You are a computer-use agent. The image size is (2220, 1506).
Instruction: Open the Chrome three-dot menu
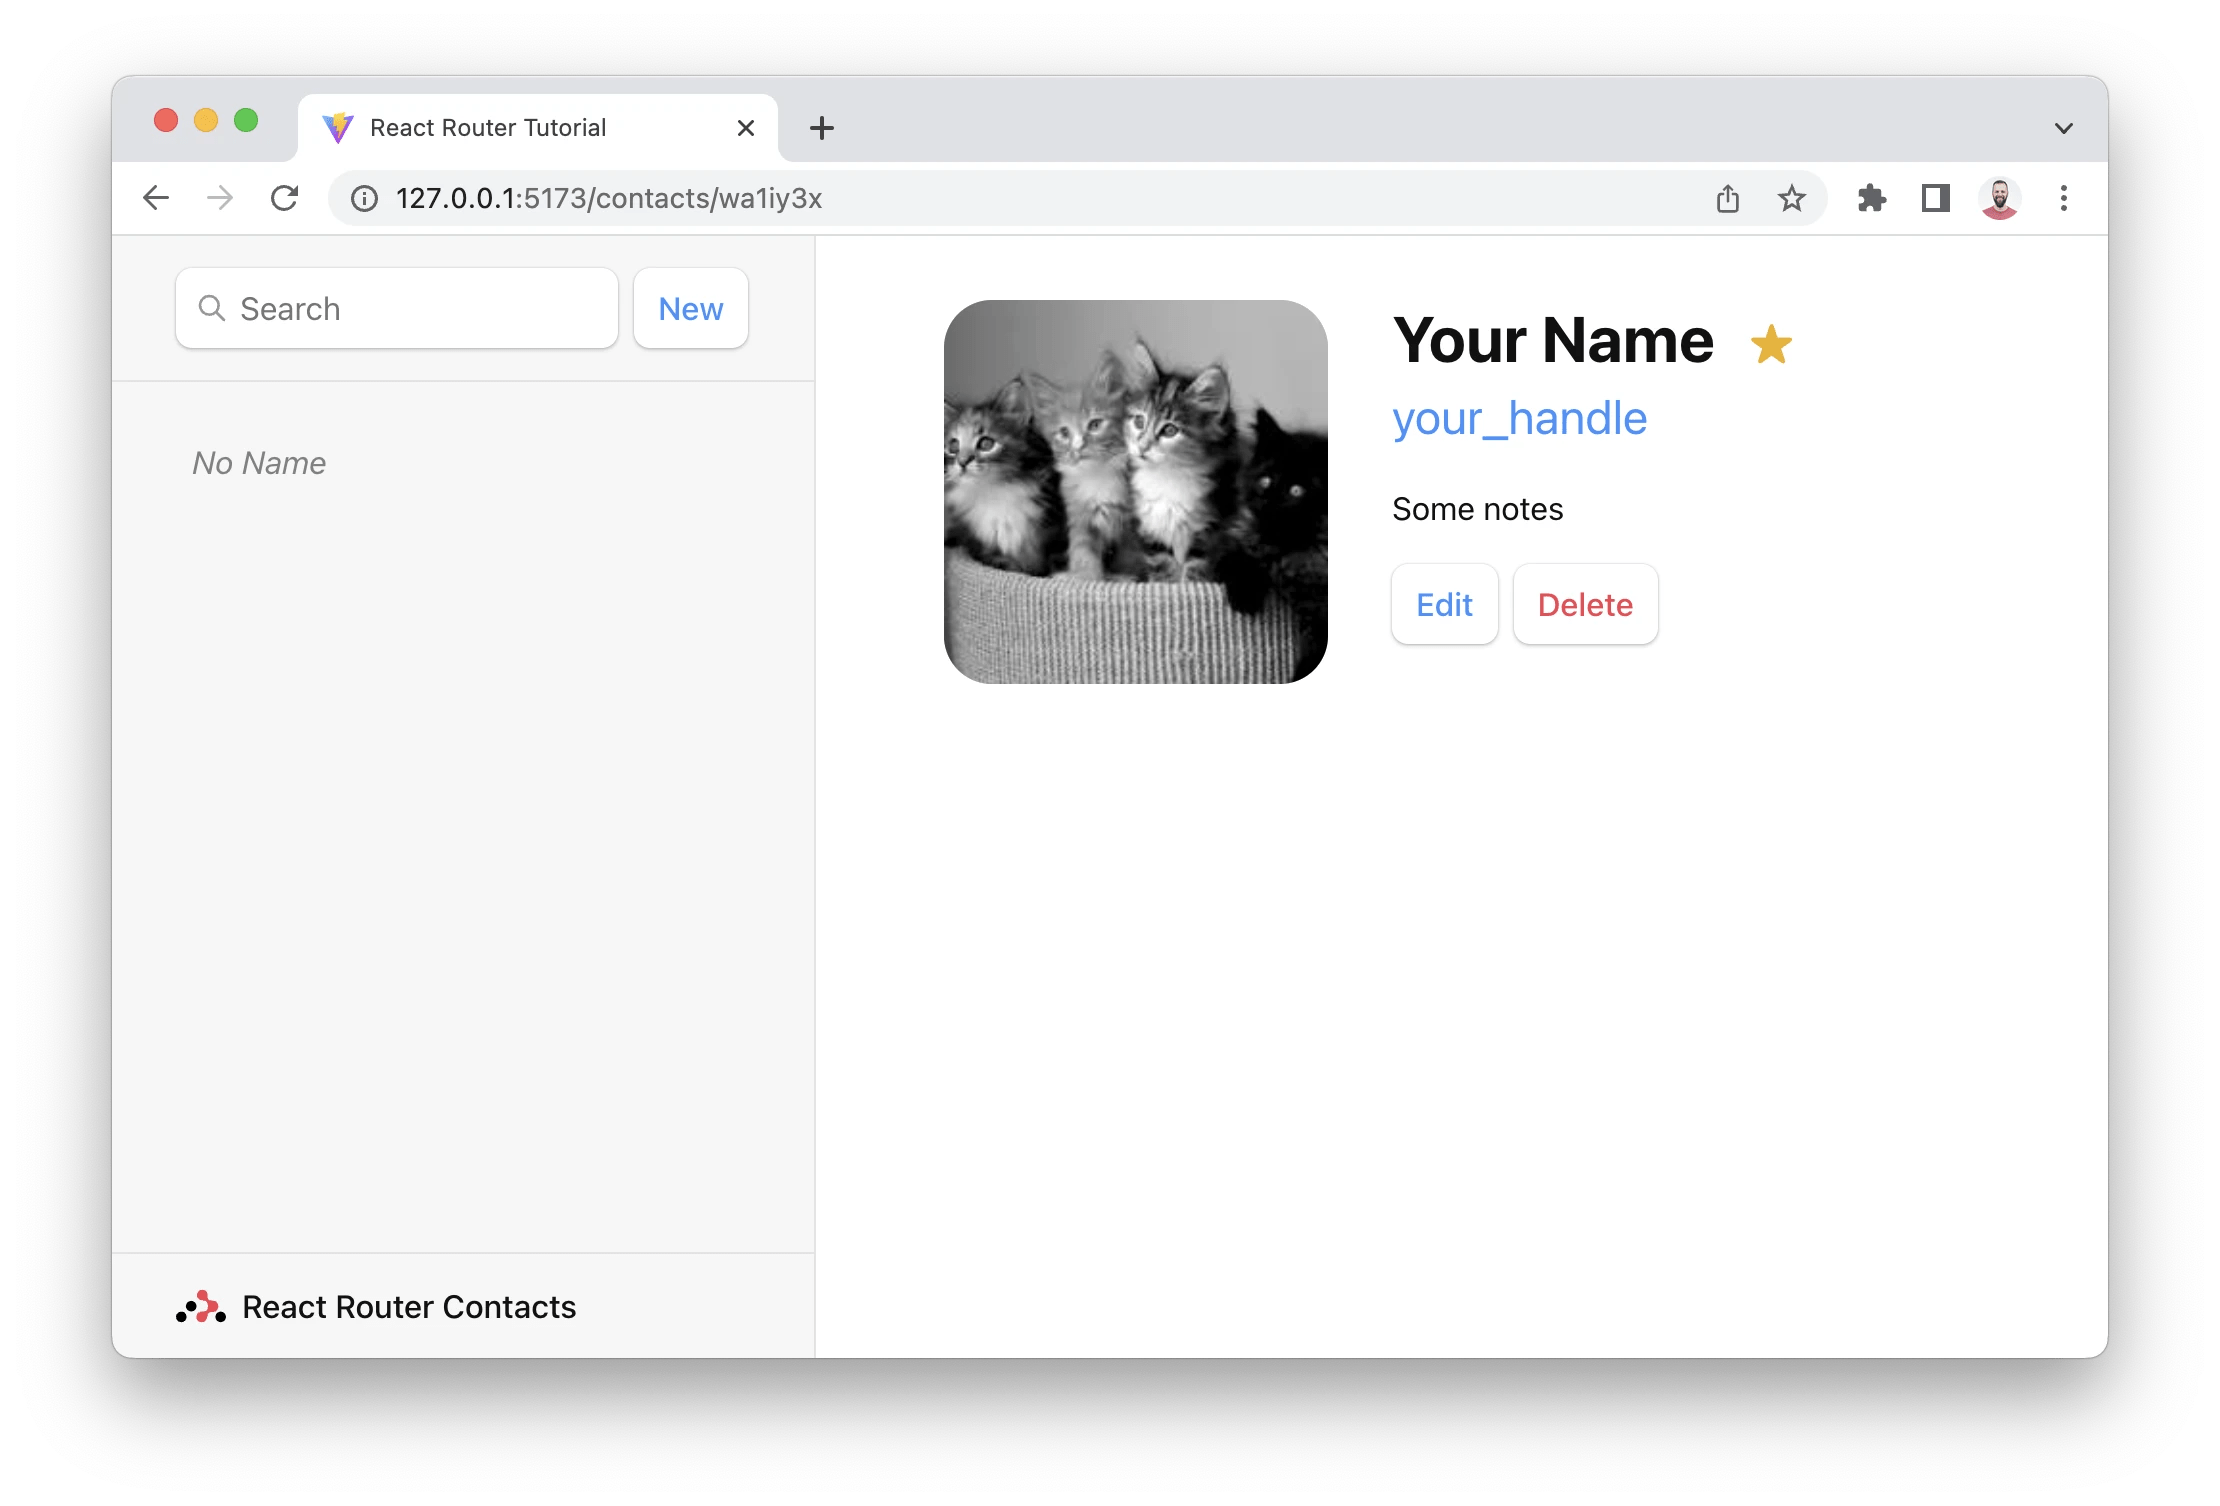coord(2063,198)
